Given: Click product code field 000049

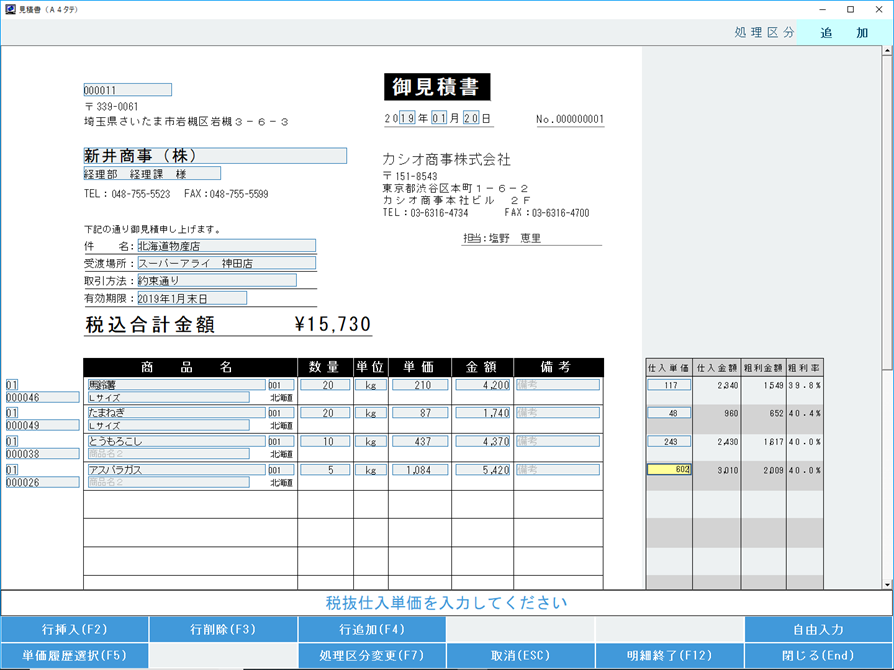Looking at the screenshot, I should point(42,425).
